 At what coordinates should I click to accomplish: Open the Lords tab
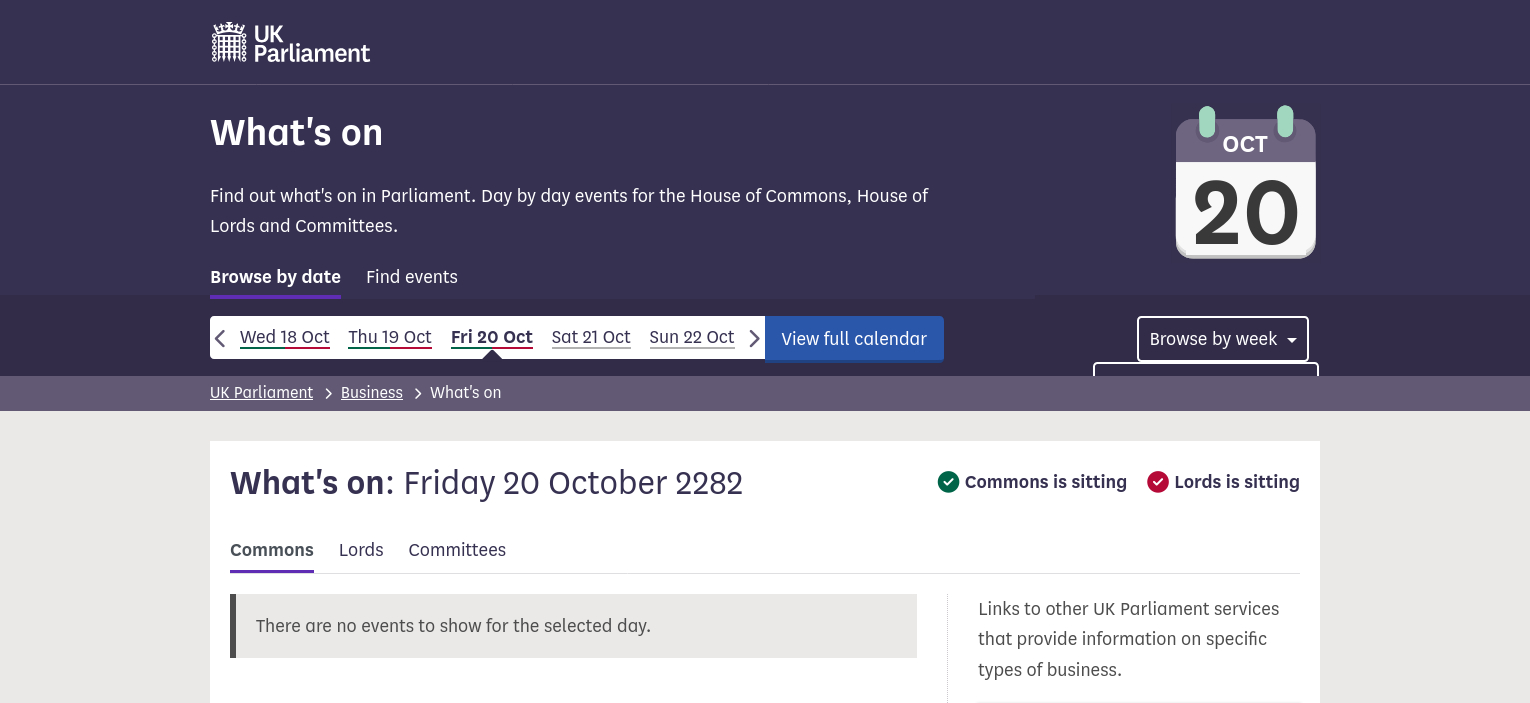click(x=361, y=550)
